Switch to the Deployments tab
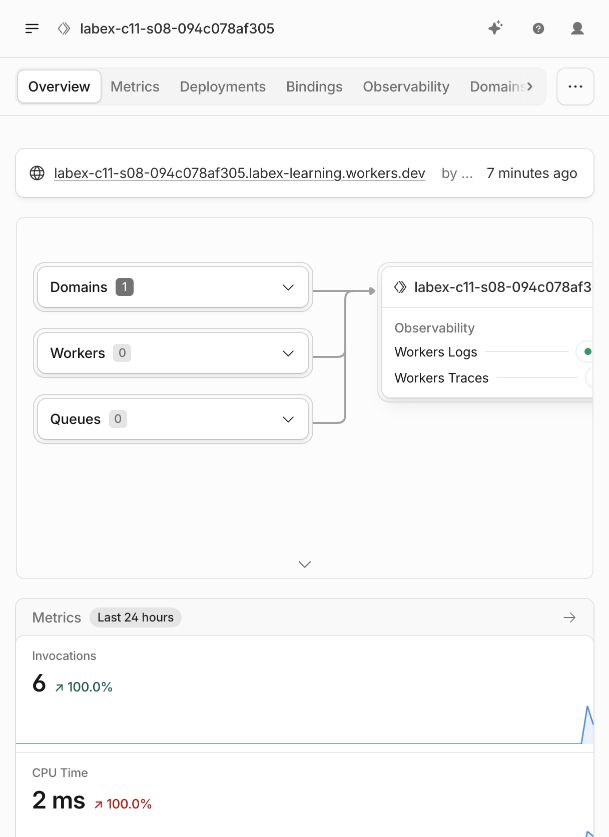609x837 pixels. [223, 86]
